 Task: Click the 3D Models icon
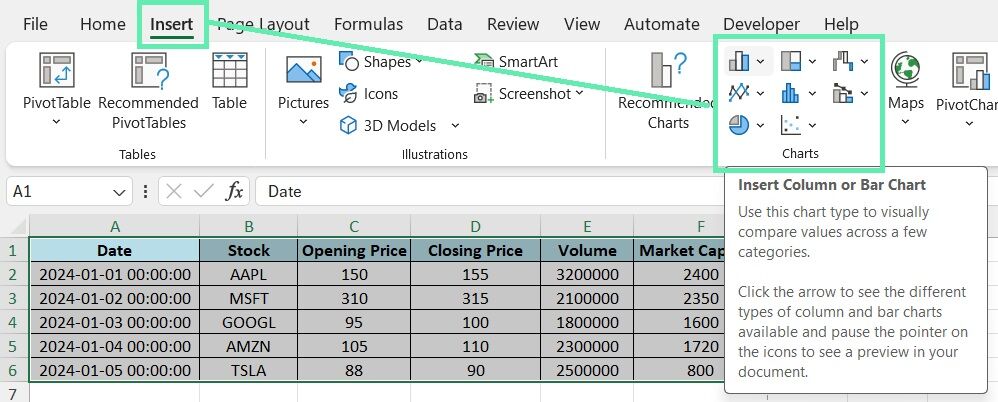[348, 125]
